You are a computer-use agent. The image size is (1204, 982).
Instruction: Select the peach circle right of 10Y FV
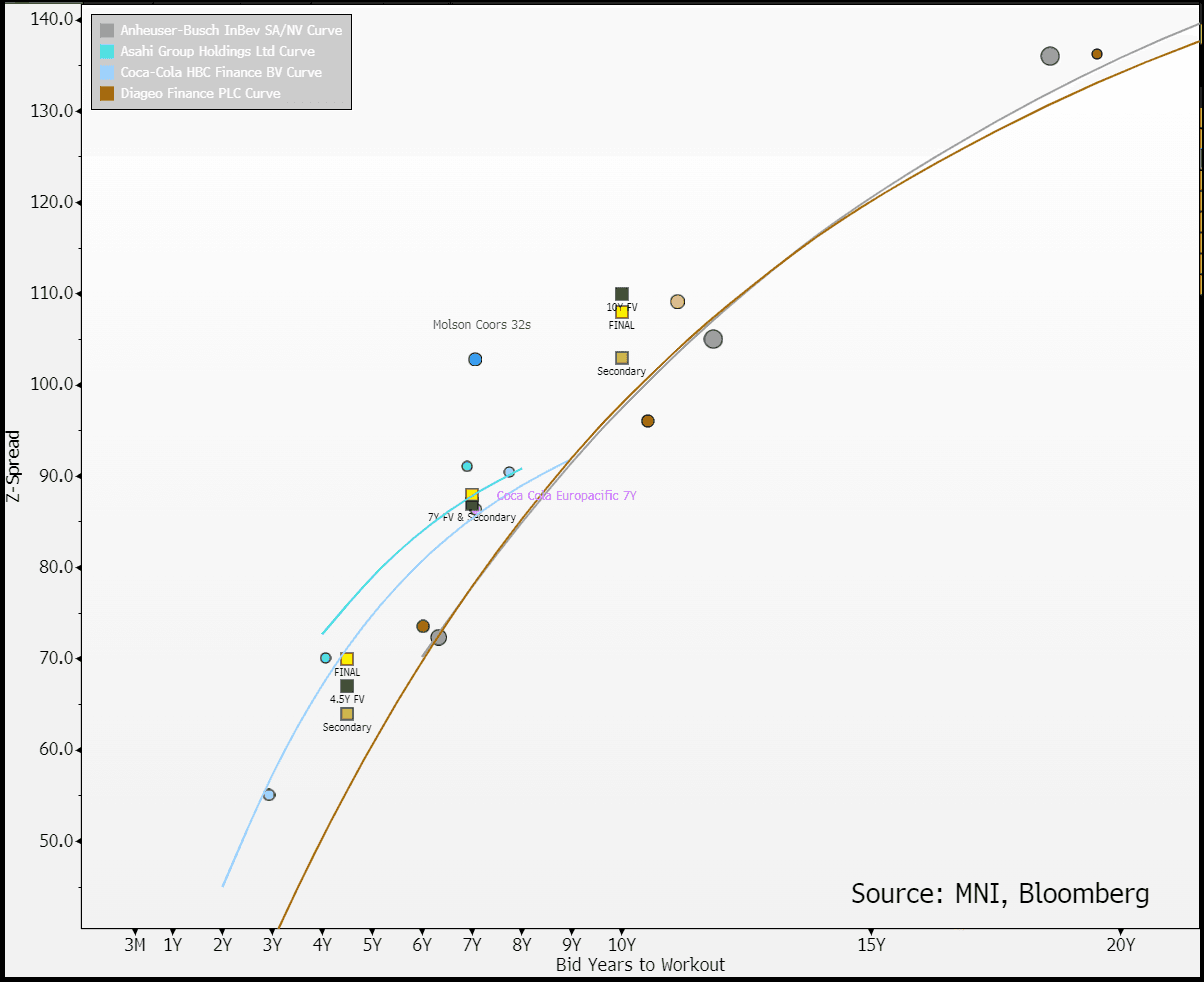pos(677,302)
